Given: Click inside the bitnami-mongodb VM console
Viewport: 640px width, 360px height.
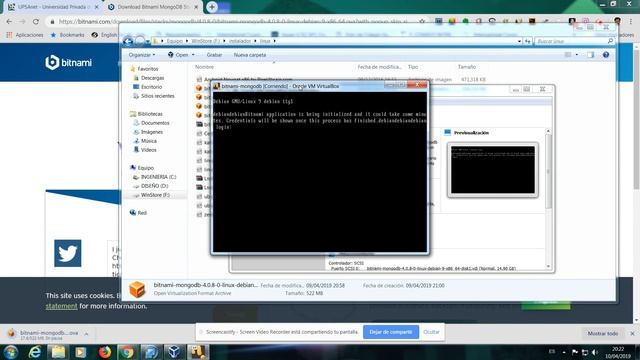Looking at the screenshot, I should click(x=320, y=171).
